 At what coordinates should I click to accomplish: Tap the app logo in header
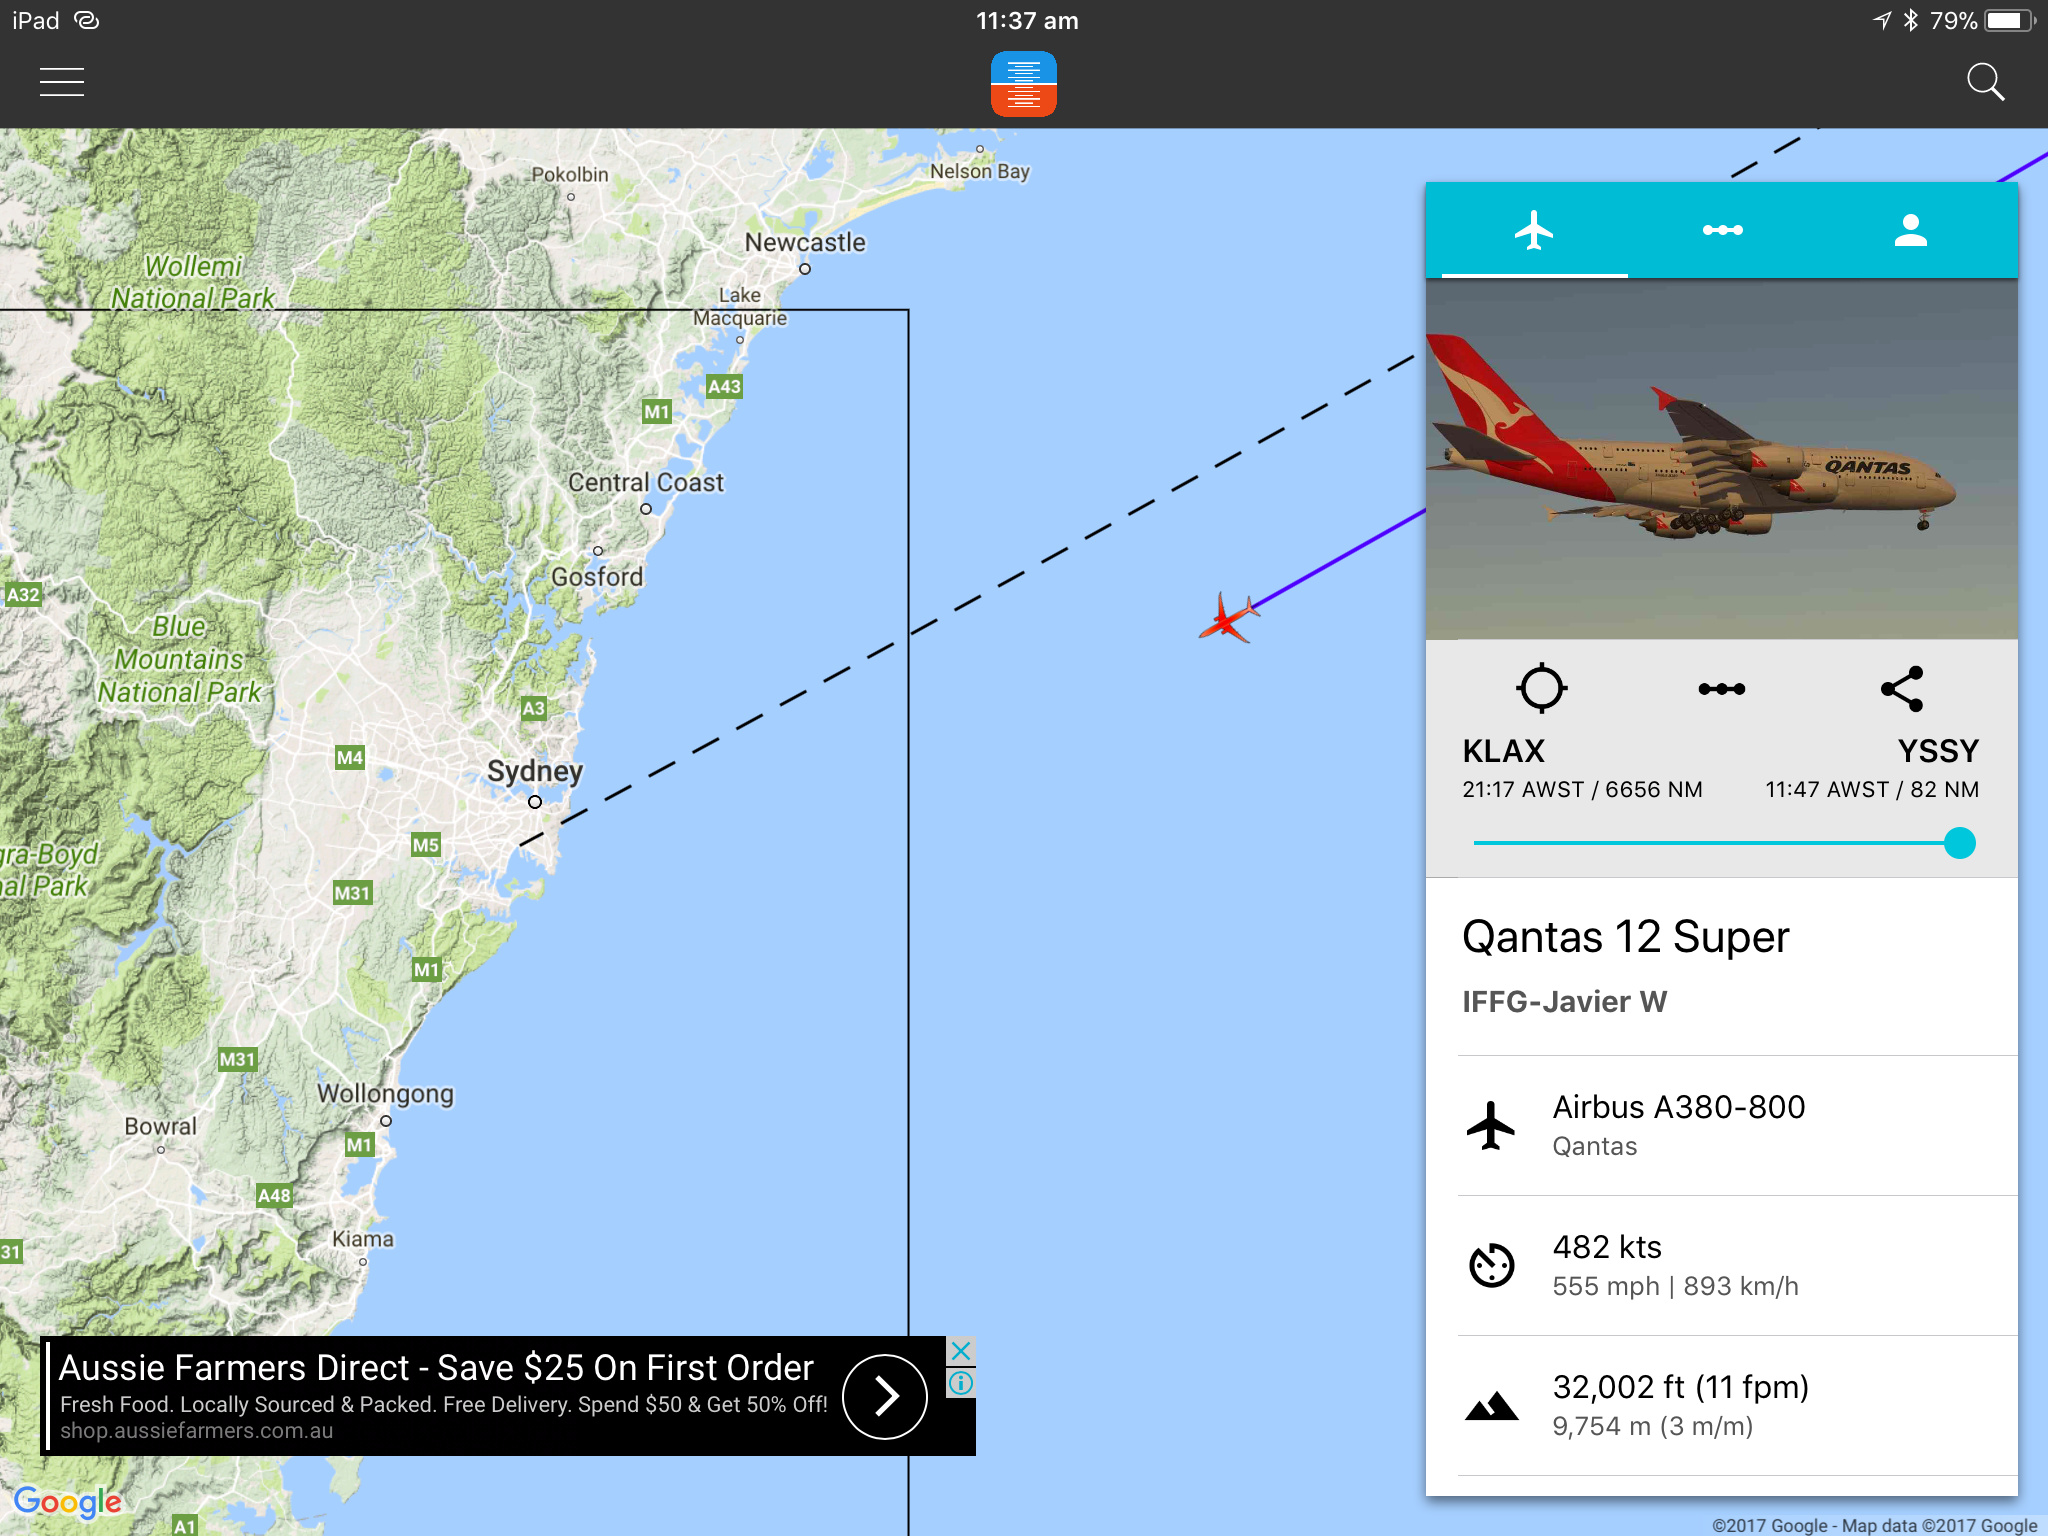click(1023, 84)
